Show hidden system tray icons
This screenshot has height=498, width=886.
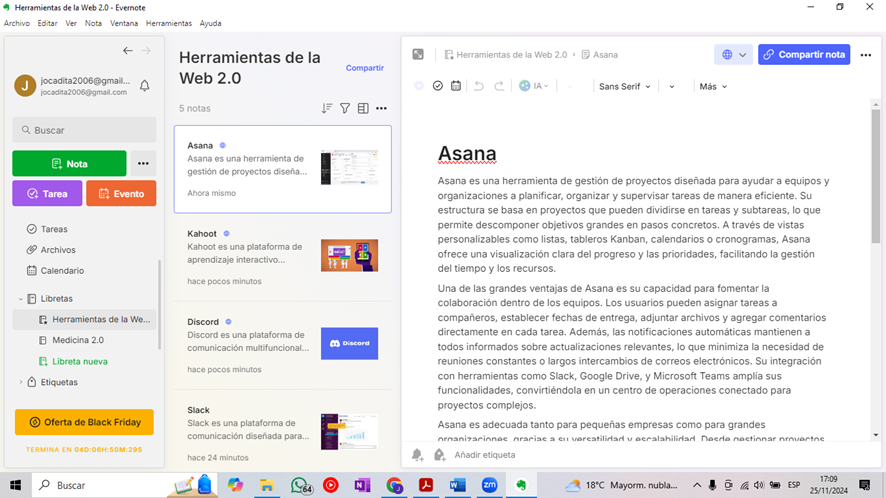pyautogui.click(x=697, y=485)
